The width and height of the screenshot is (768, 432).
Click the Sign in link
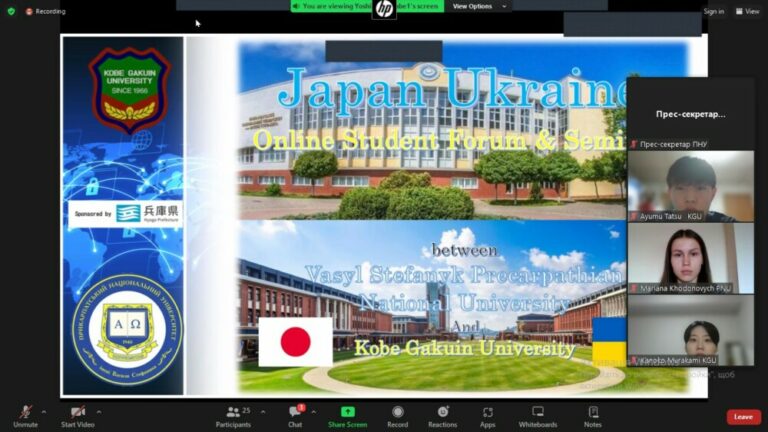[x=714, y=11]
